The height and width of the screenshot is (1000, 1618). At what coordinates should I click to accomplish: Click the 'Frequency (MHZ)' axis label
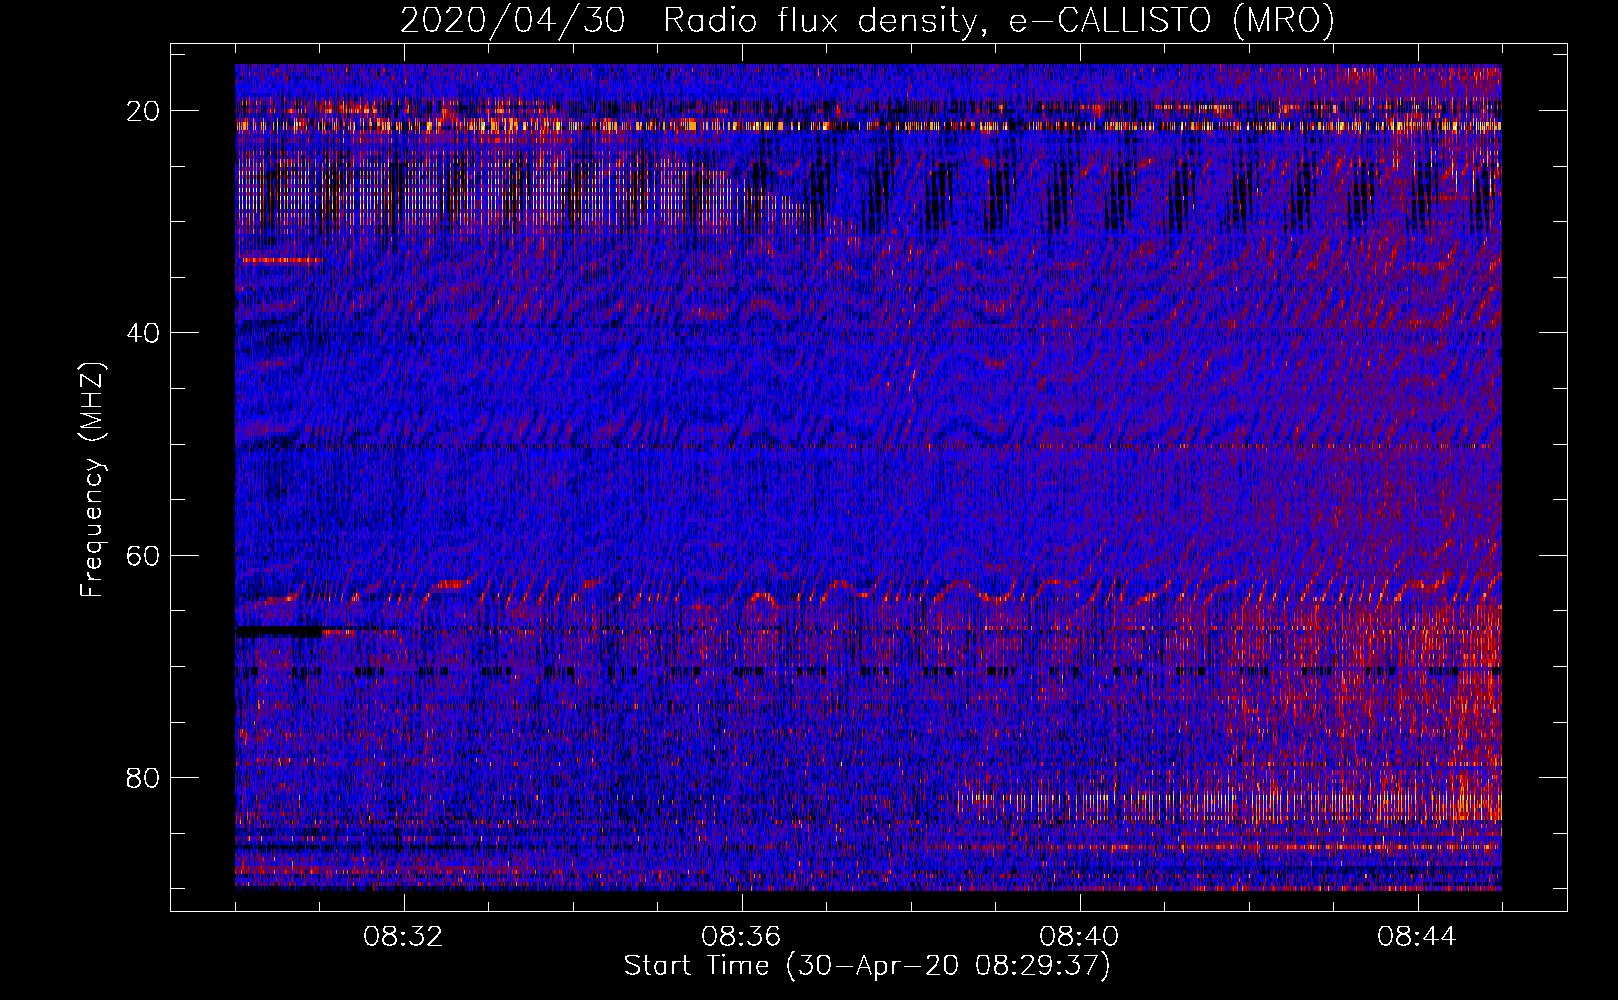click(92, 481)
